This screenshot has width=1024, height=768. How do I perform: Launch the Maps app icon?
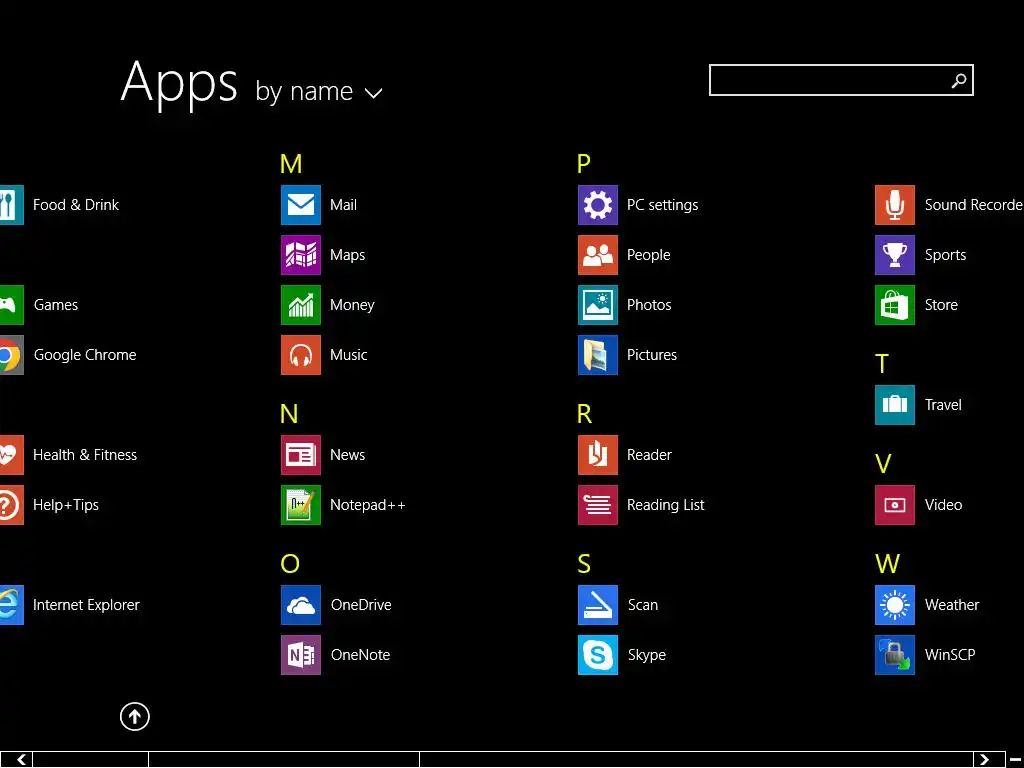click(300, 255)
